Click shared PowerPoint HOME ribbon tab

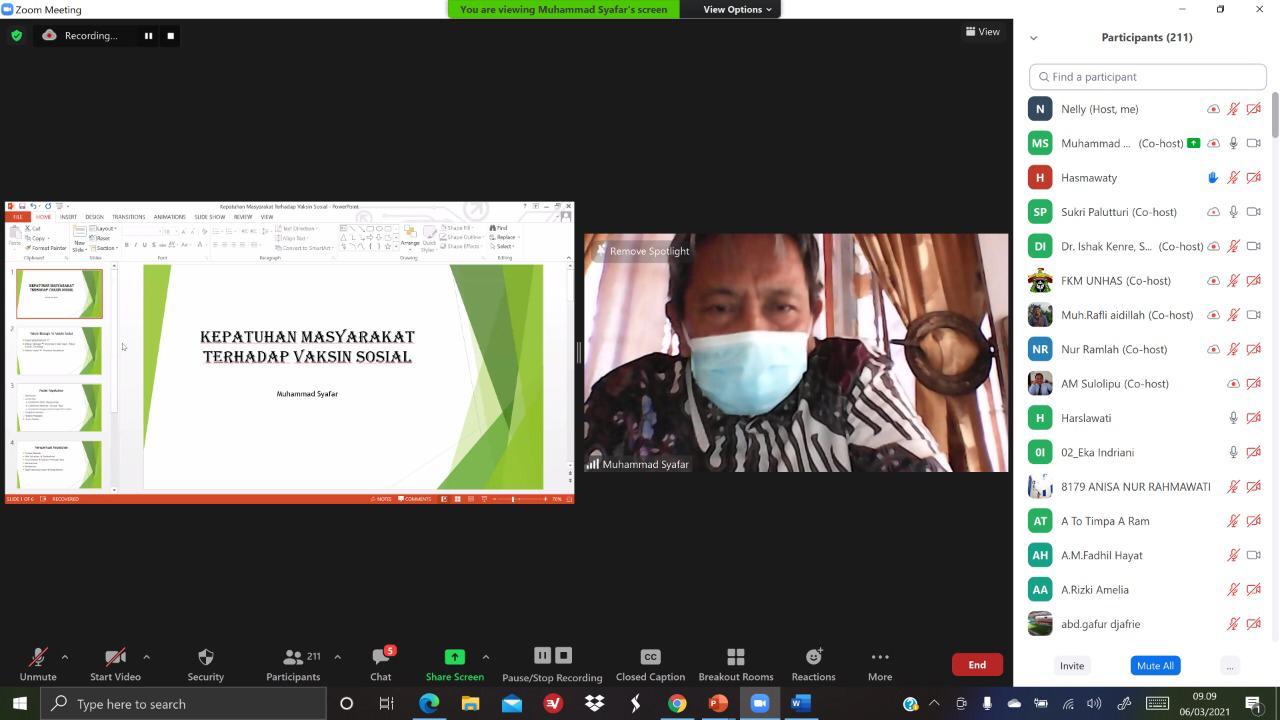(43, 217)
